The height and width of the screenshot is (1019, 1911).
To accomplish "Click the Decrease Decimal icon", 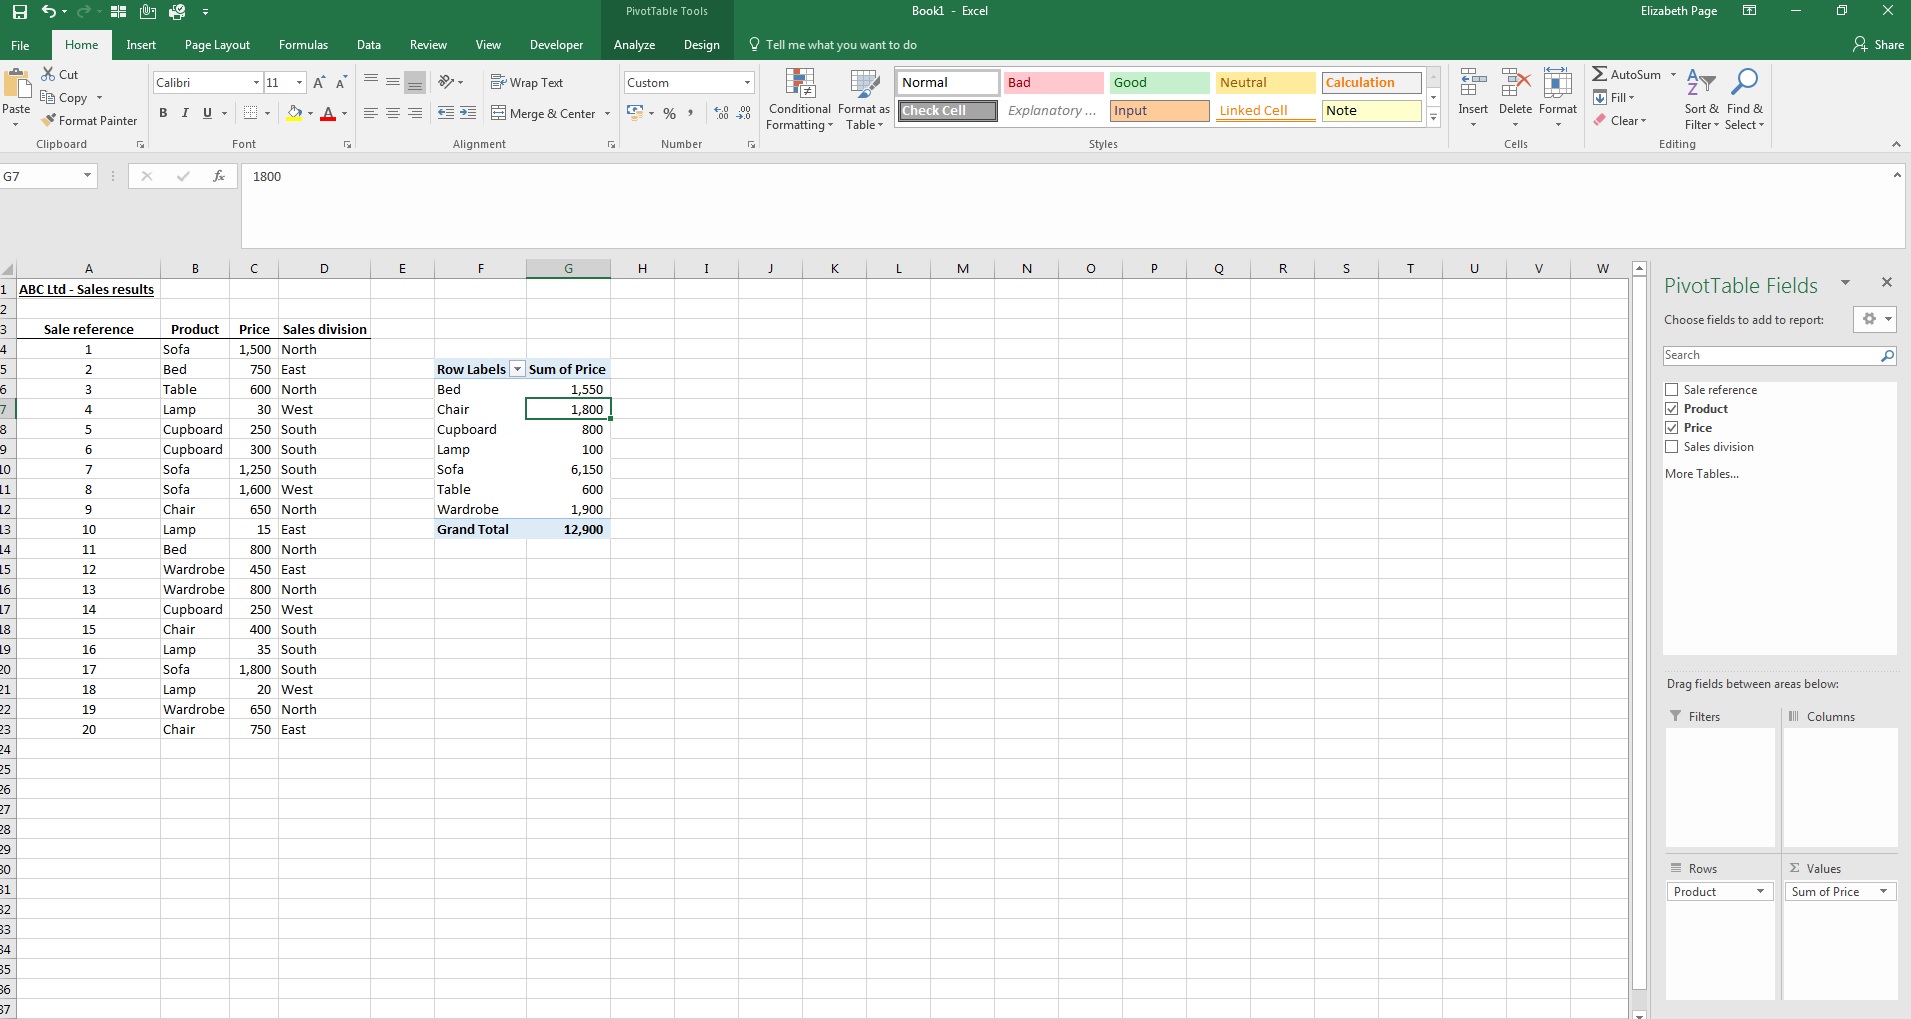I will [744, 113].
